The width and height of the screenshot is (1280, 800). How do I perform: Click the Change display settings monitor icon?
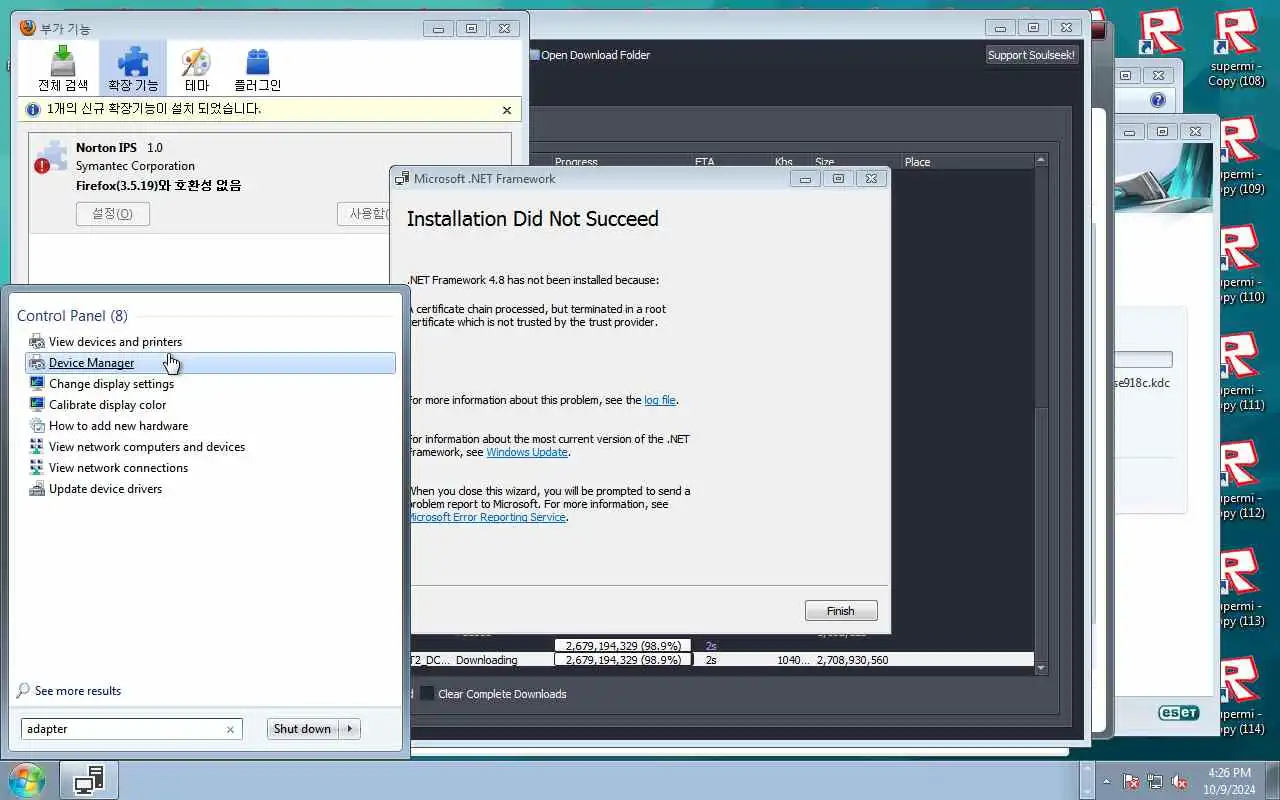coord(37,384)
